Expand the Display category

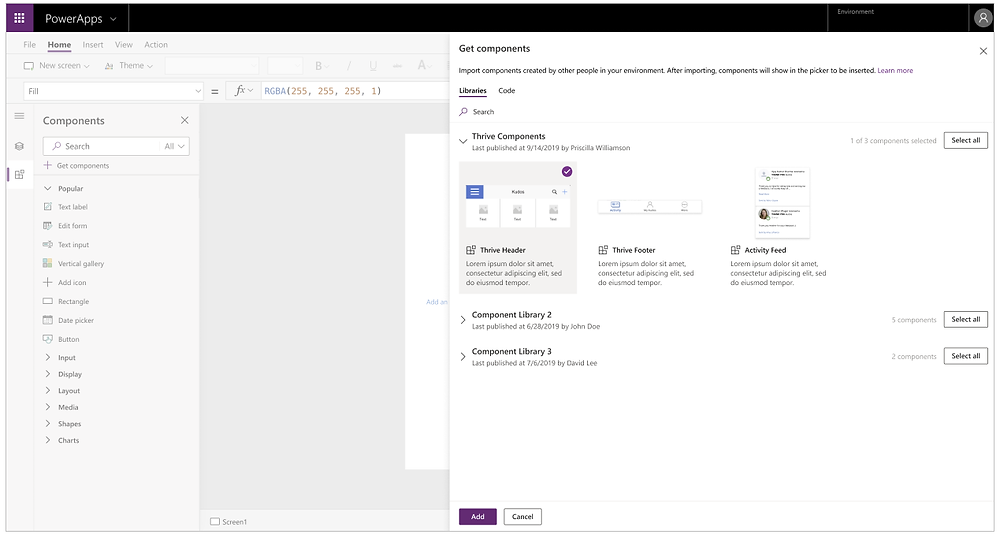47,374
